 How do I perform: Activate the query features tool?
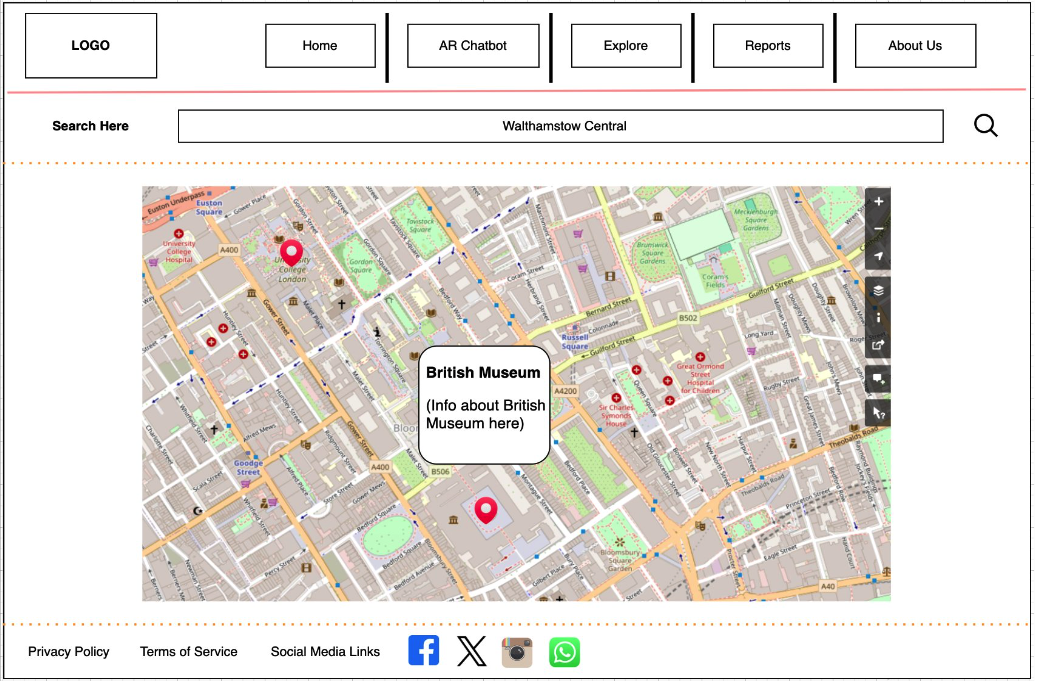tap(878, 413)
